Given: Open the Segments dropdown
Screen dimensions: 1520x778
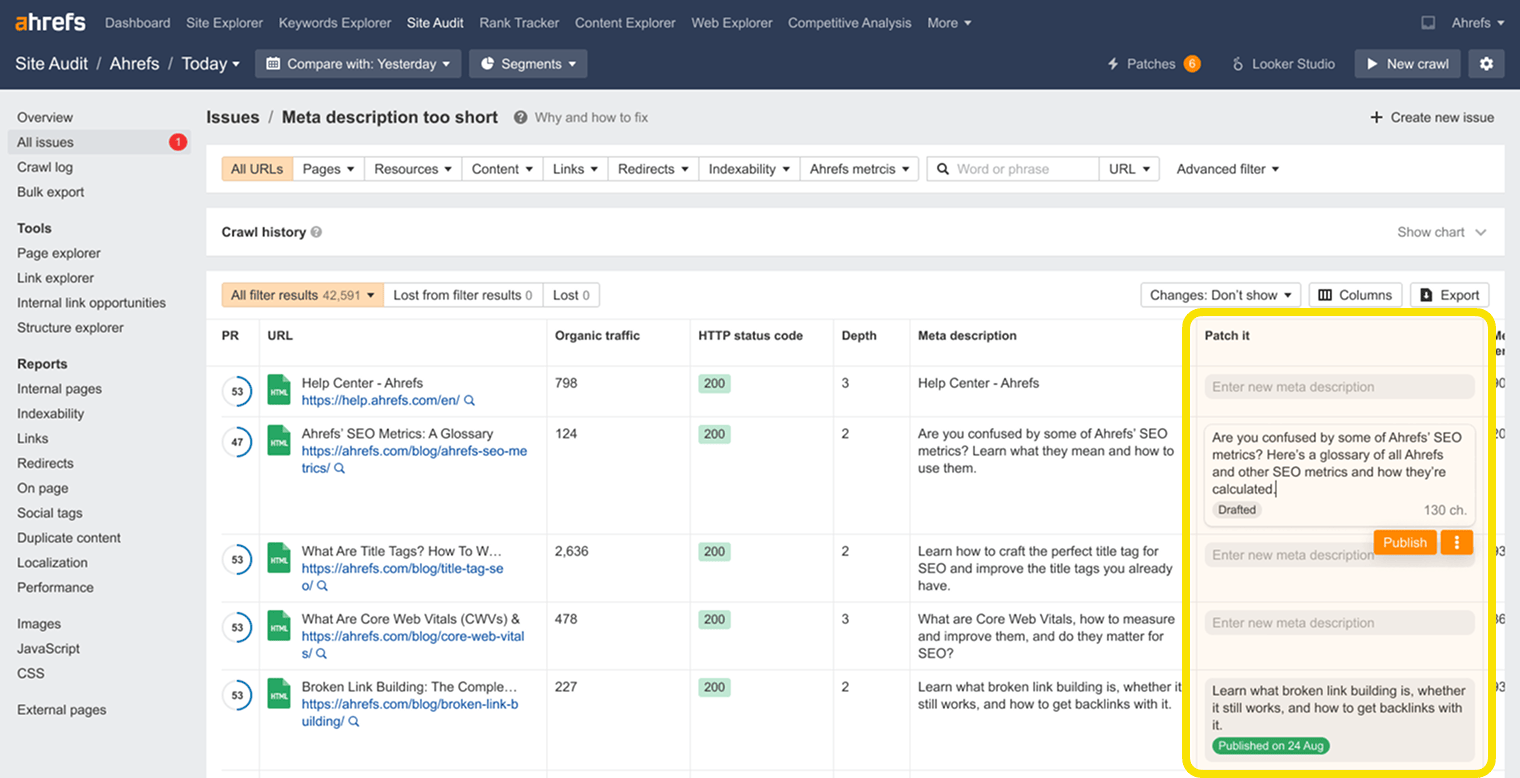Looking at the screenshot, I should coord(528,63).
